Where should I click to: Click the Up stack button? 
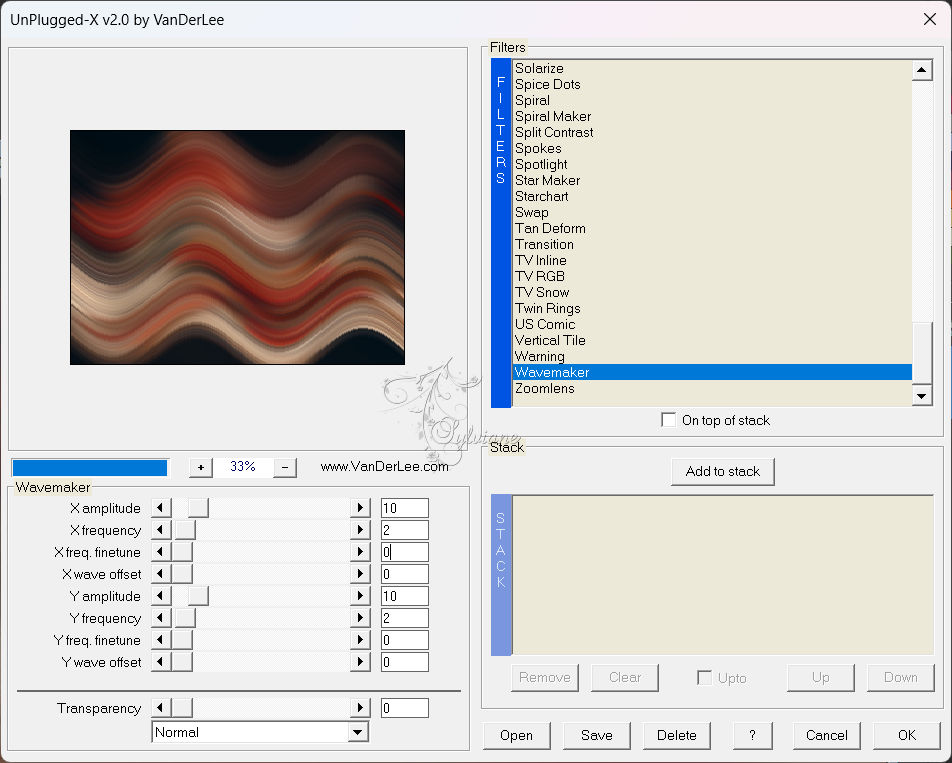click(x=821, y=677)
